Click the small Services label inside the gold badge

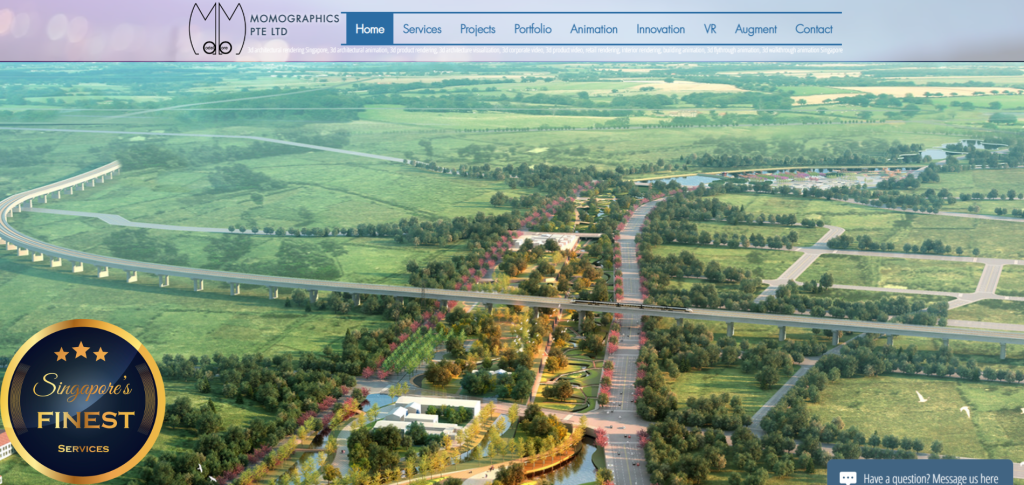tap(83, 448)
